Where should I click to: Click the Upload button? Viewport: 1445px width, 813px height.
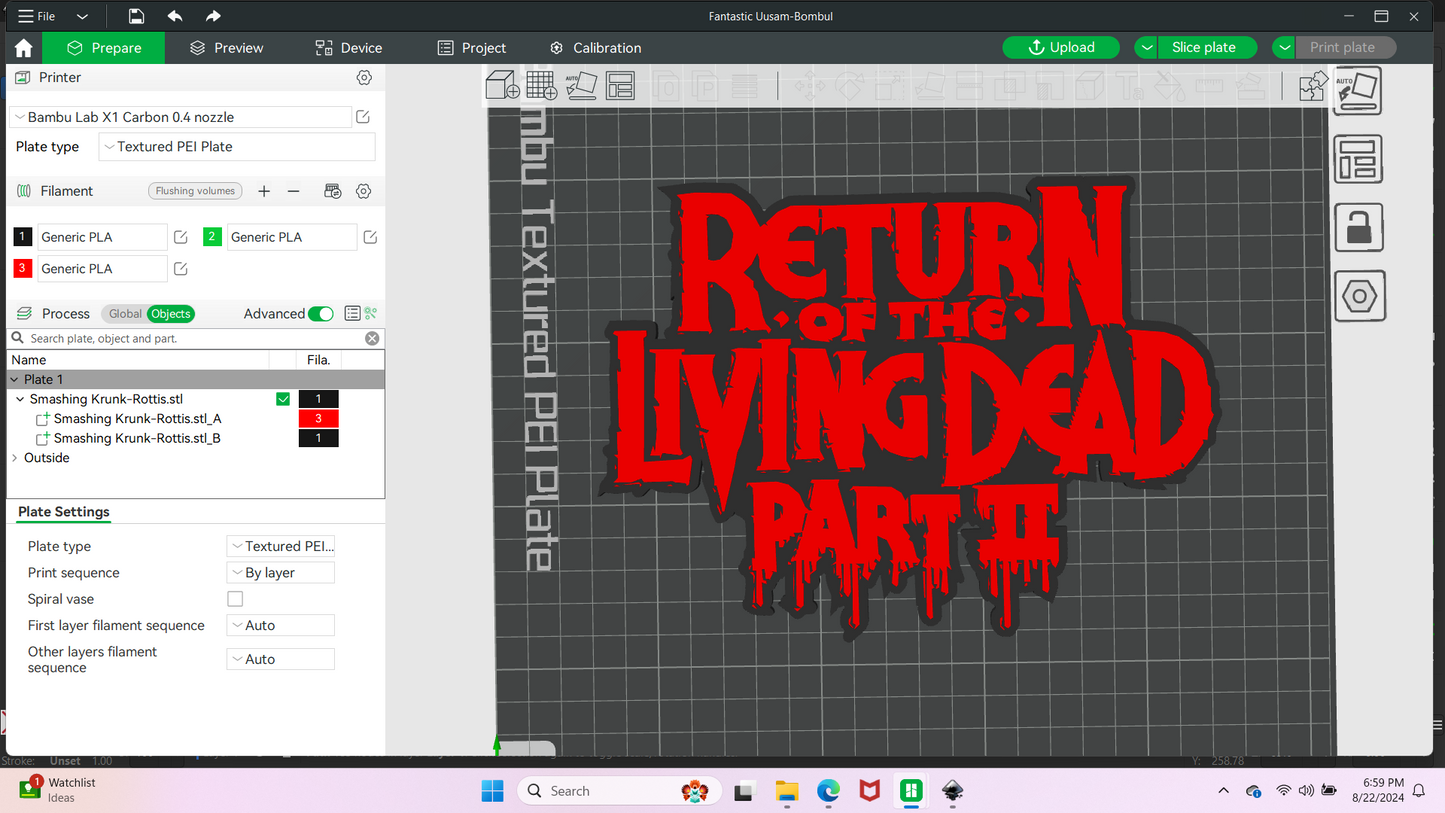[x=1061, y=48]
